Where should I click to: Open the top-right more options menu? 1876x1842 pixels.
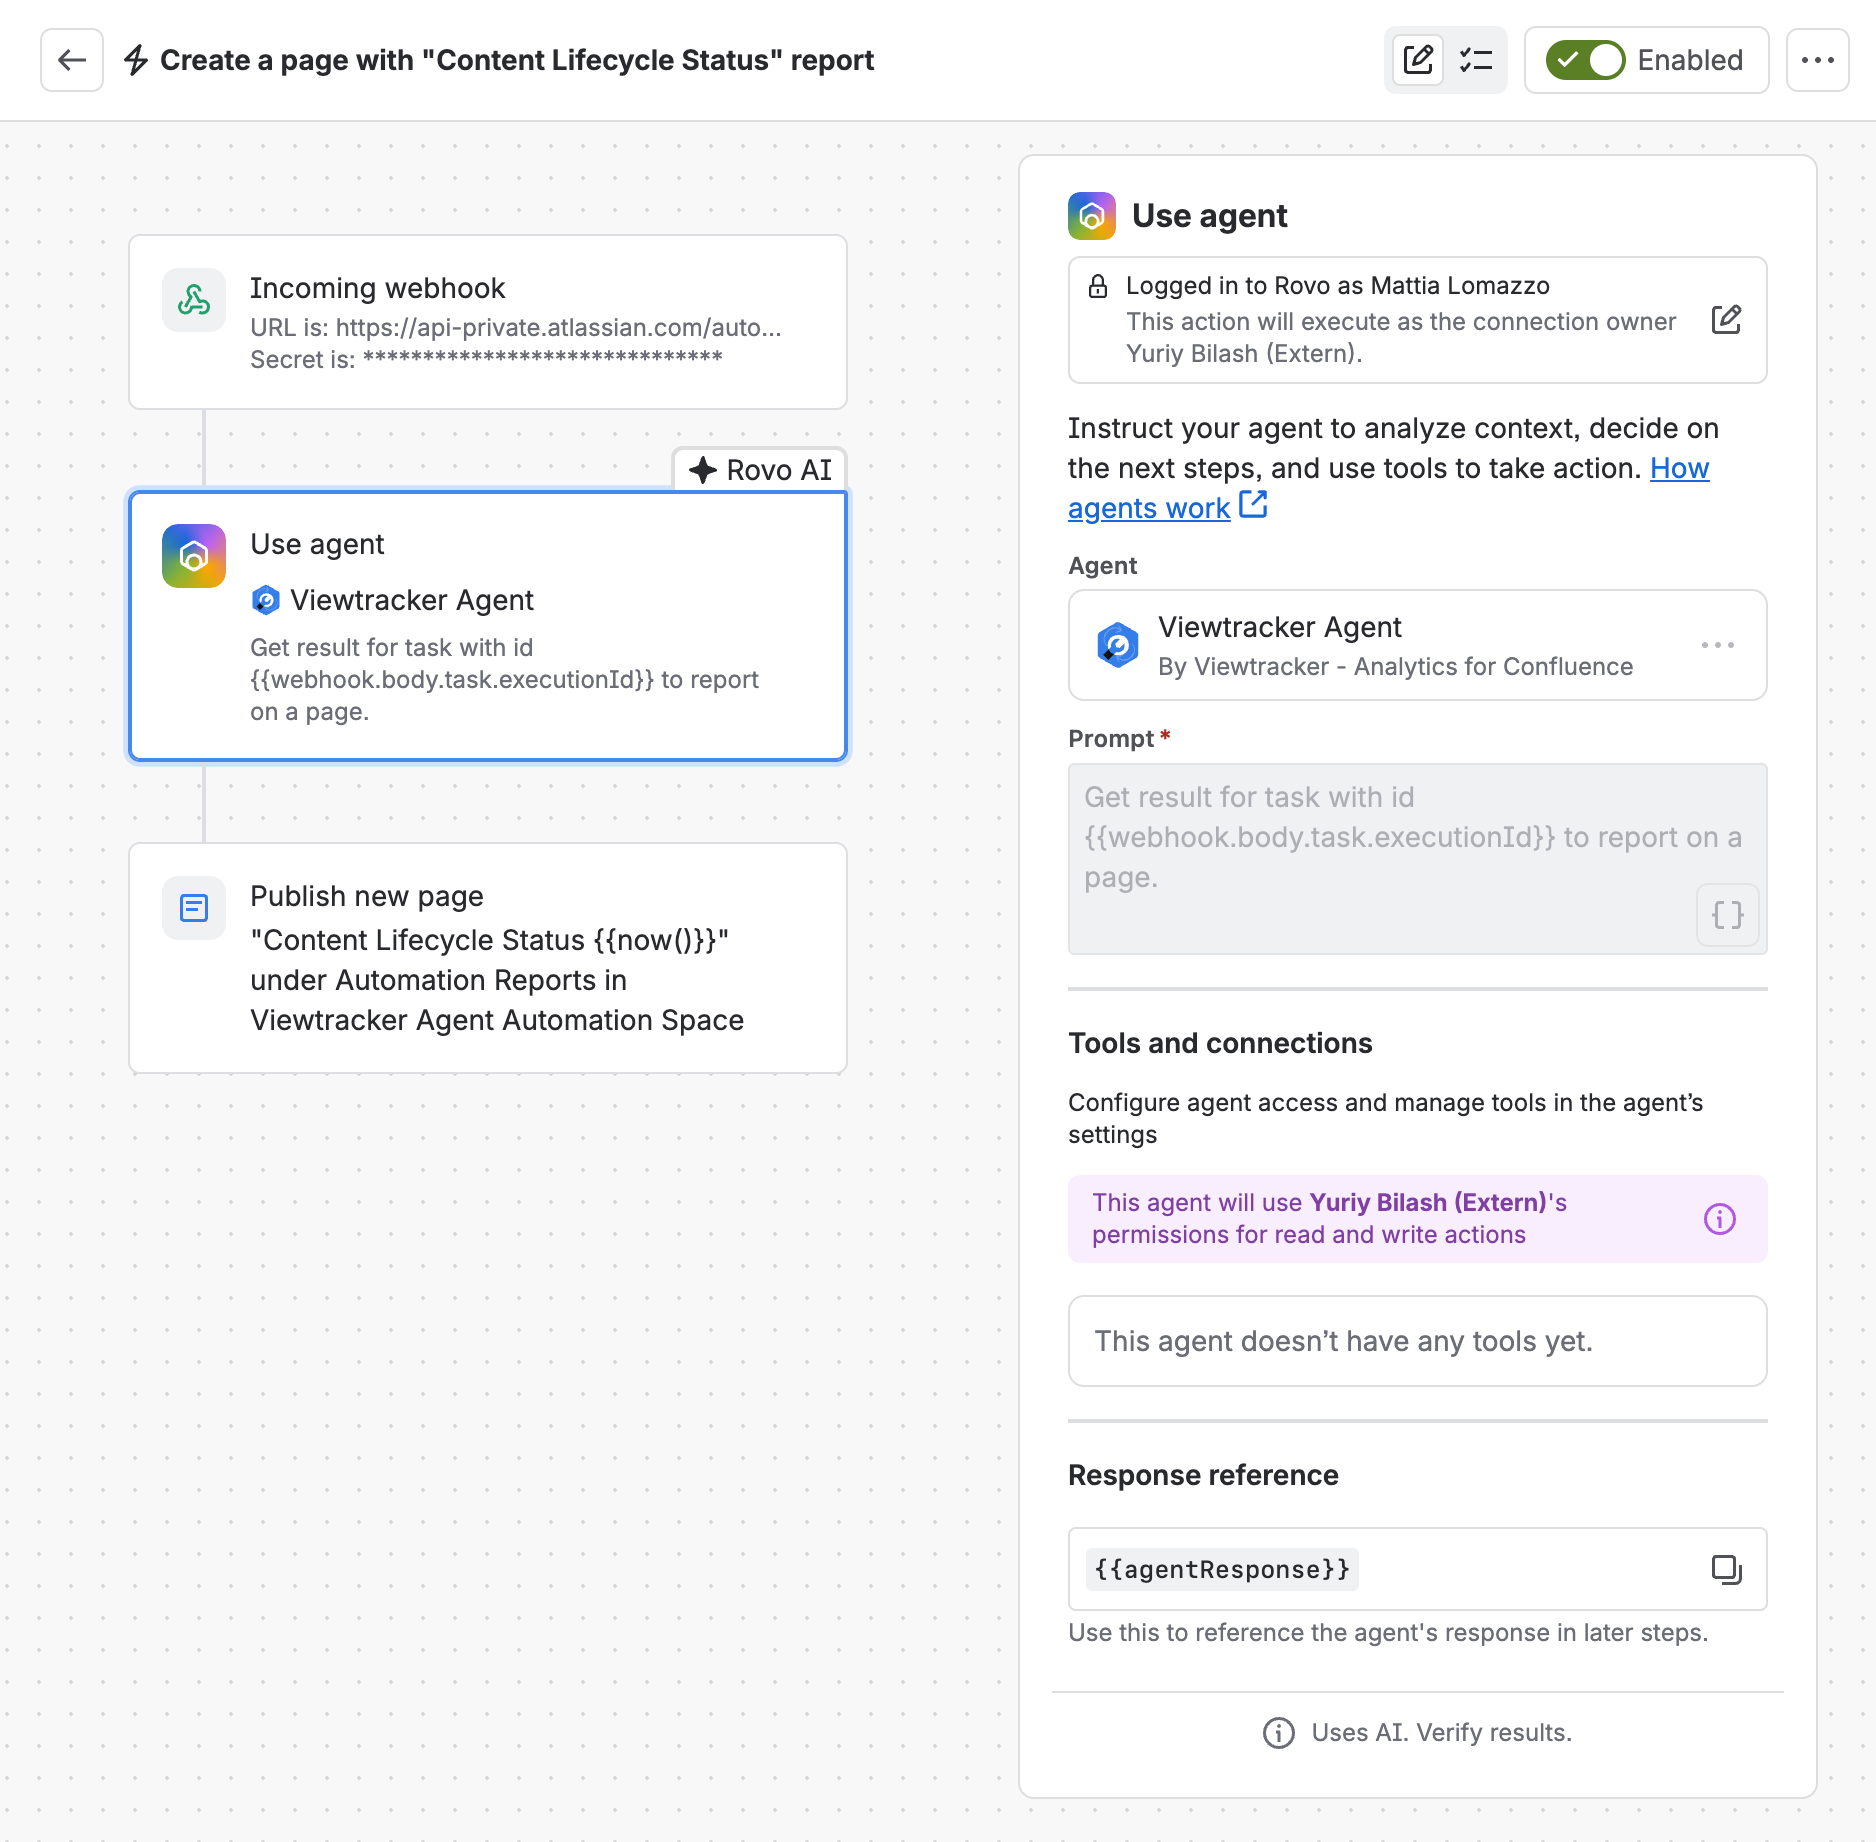point(1818,60)
